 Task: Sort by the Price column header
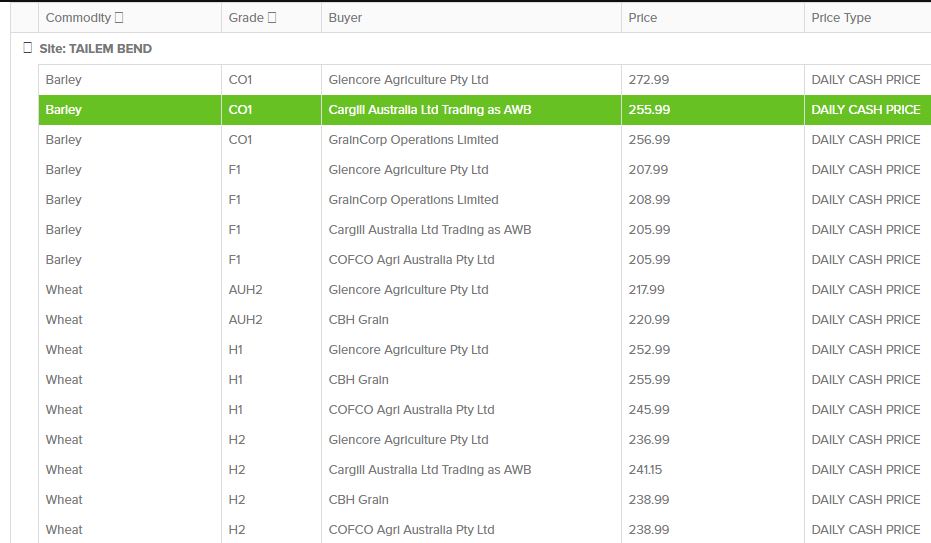click(642, 18)
